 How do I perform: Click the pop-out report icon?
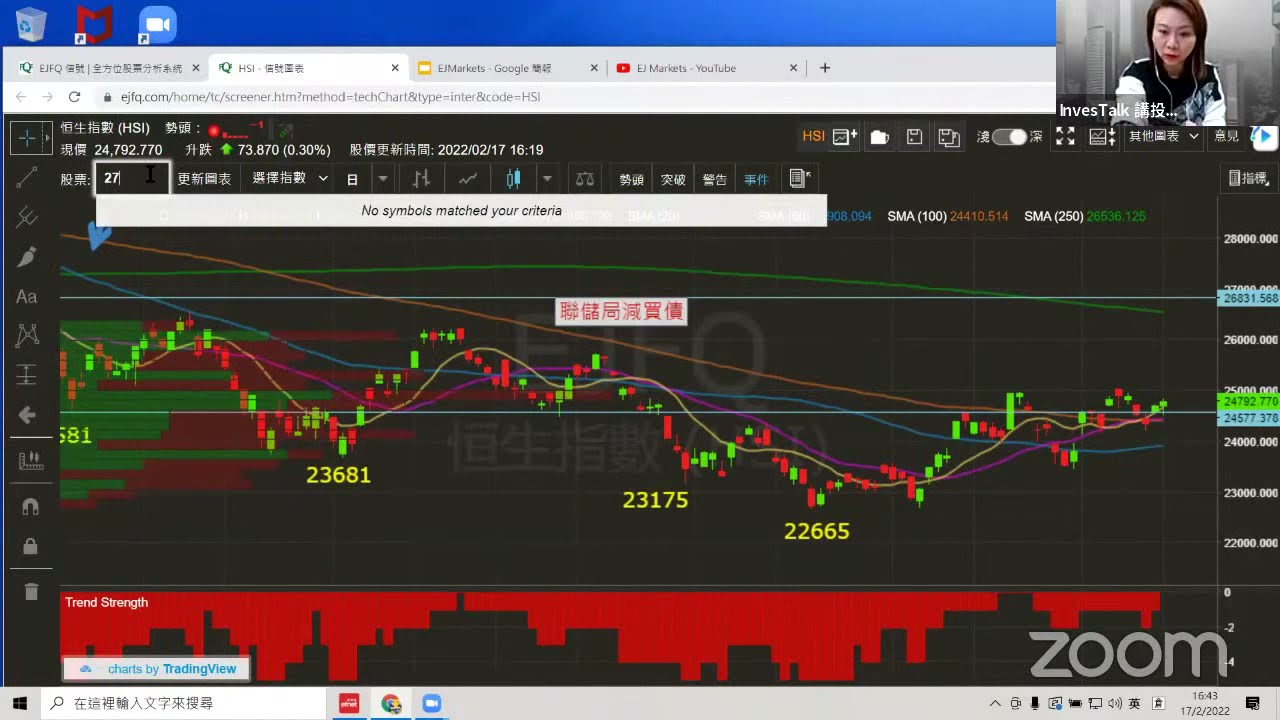click(x=799, y=178)
